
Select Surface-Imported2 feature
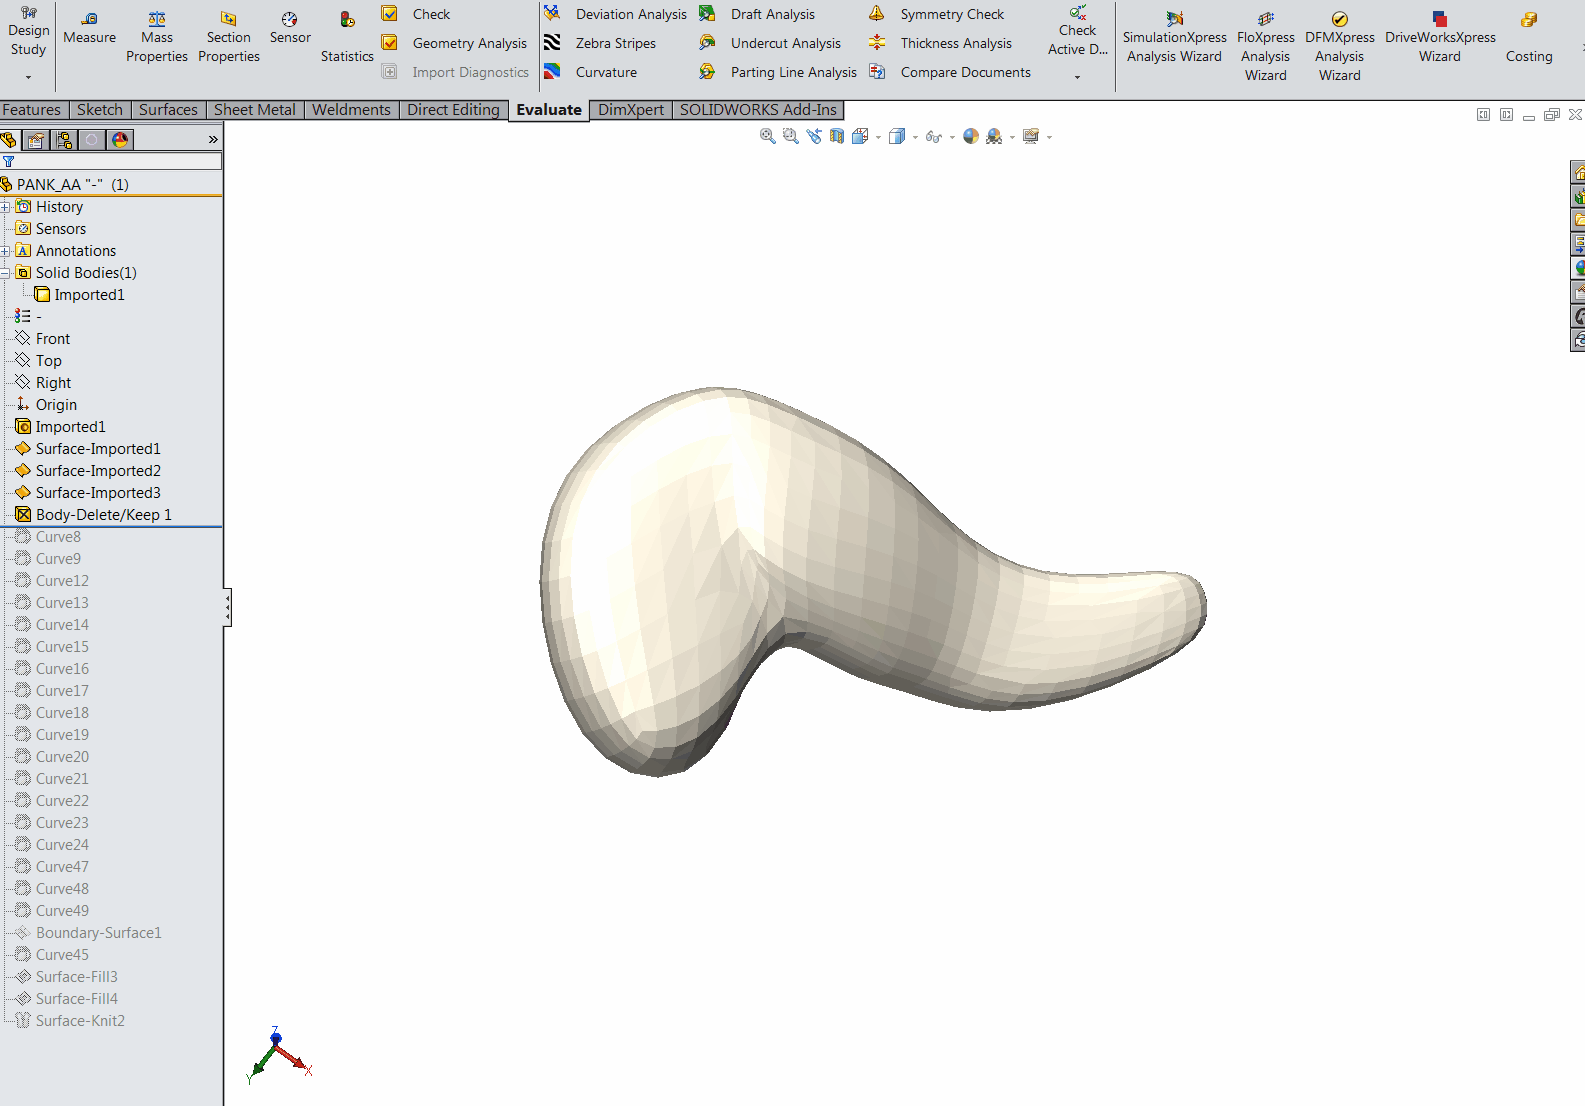88,471
